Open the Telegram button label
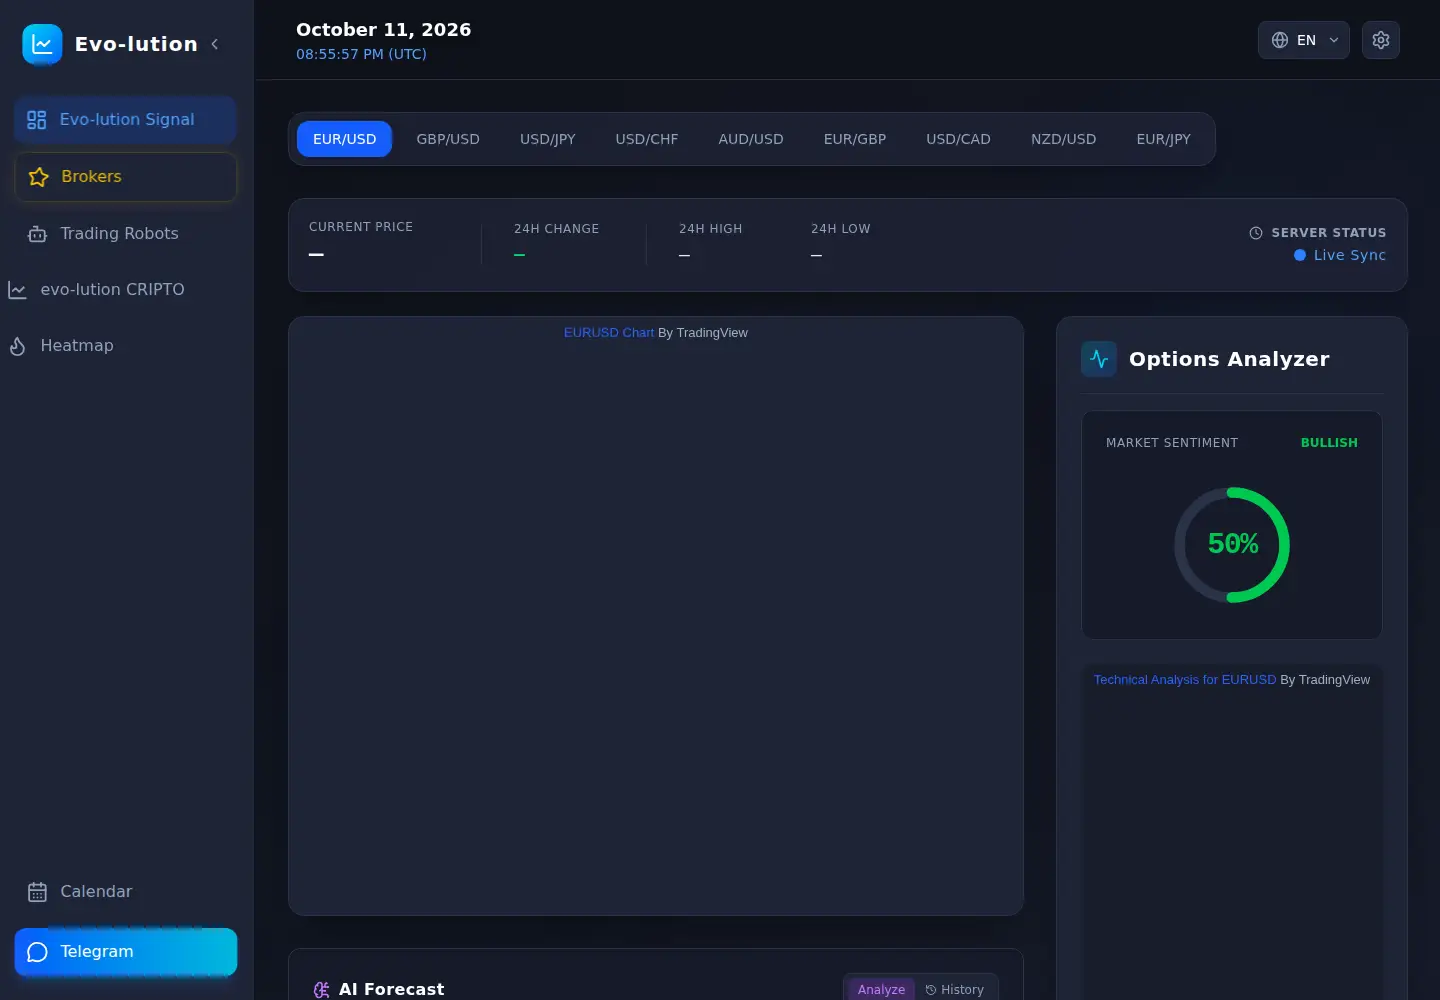The width and height of the screenshot is (1440, 1000). coord(97,952)
